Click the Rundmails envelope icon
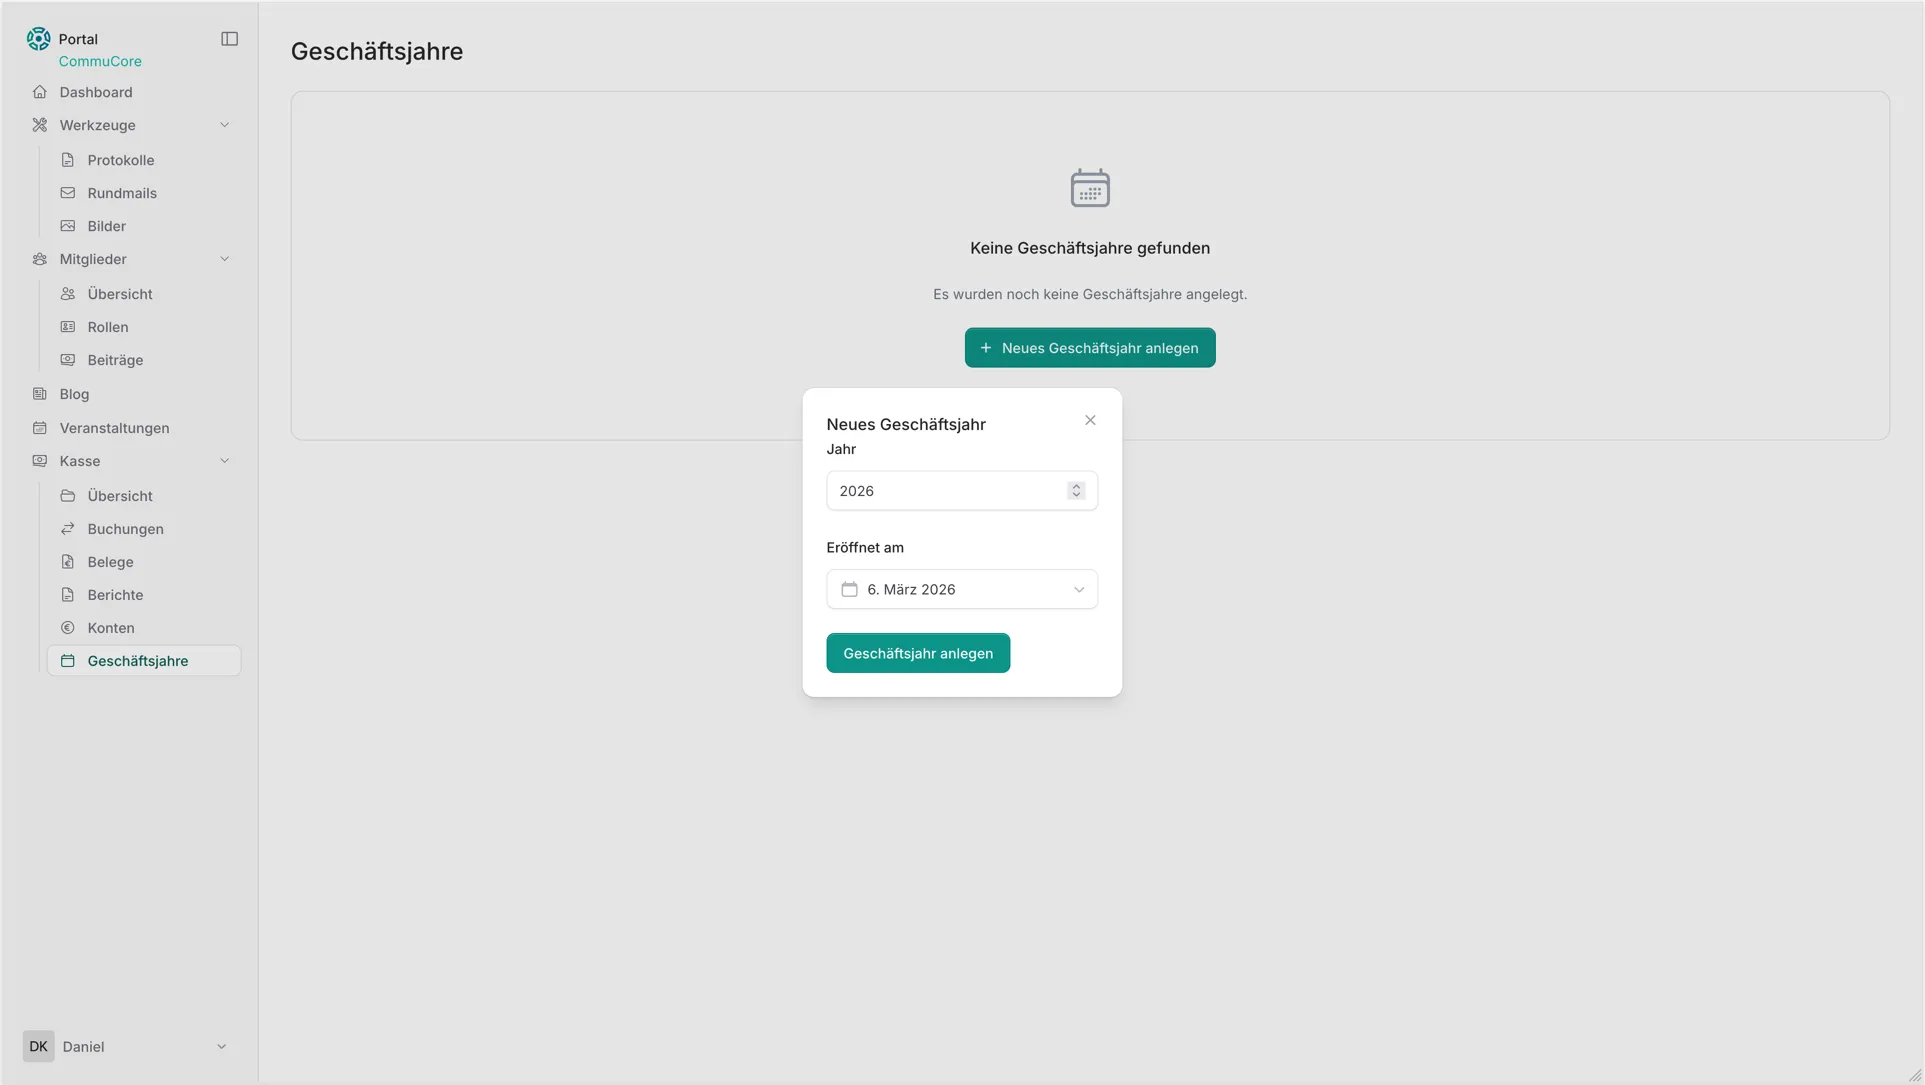The width and height of the screenshot is (1925, 1085). pos(68,193)
